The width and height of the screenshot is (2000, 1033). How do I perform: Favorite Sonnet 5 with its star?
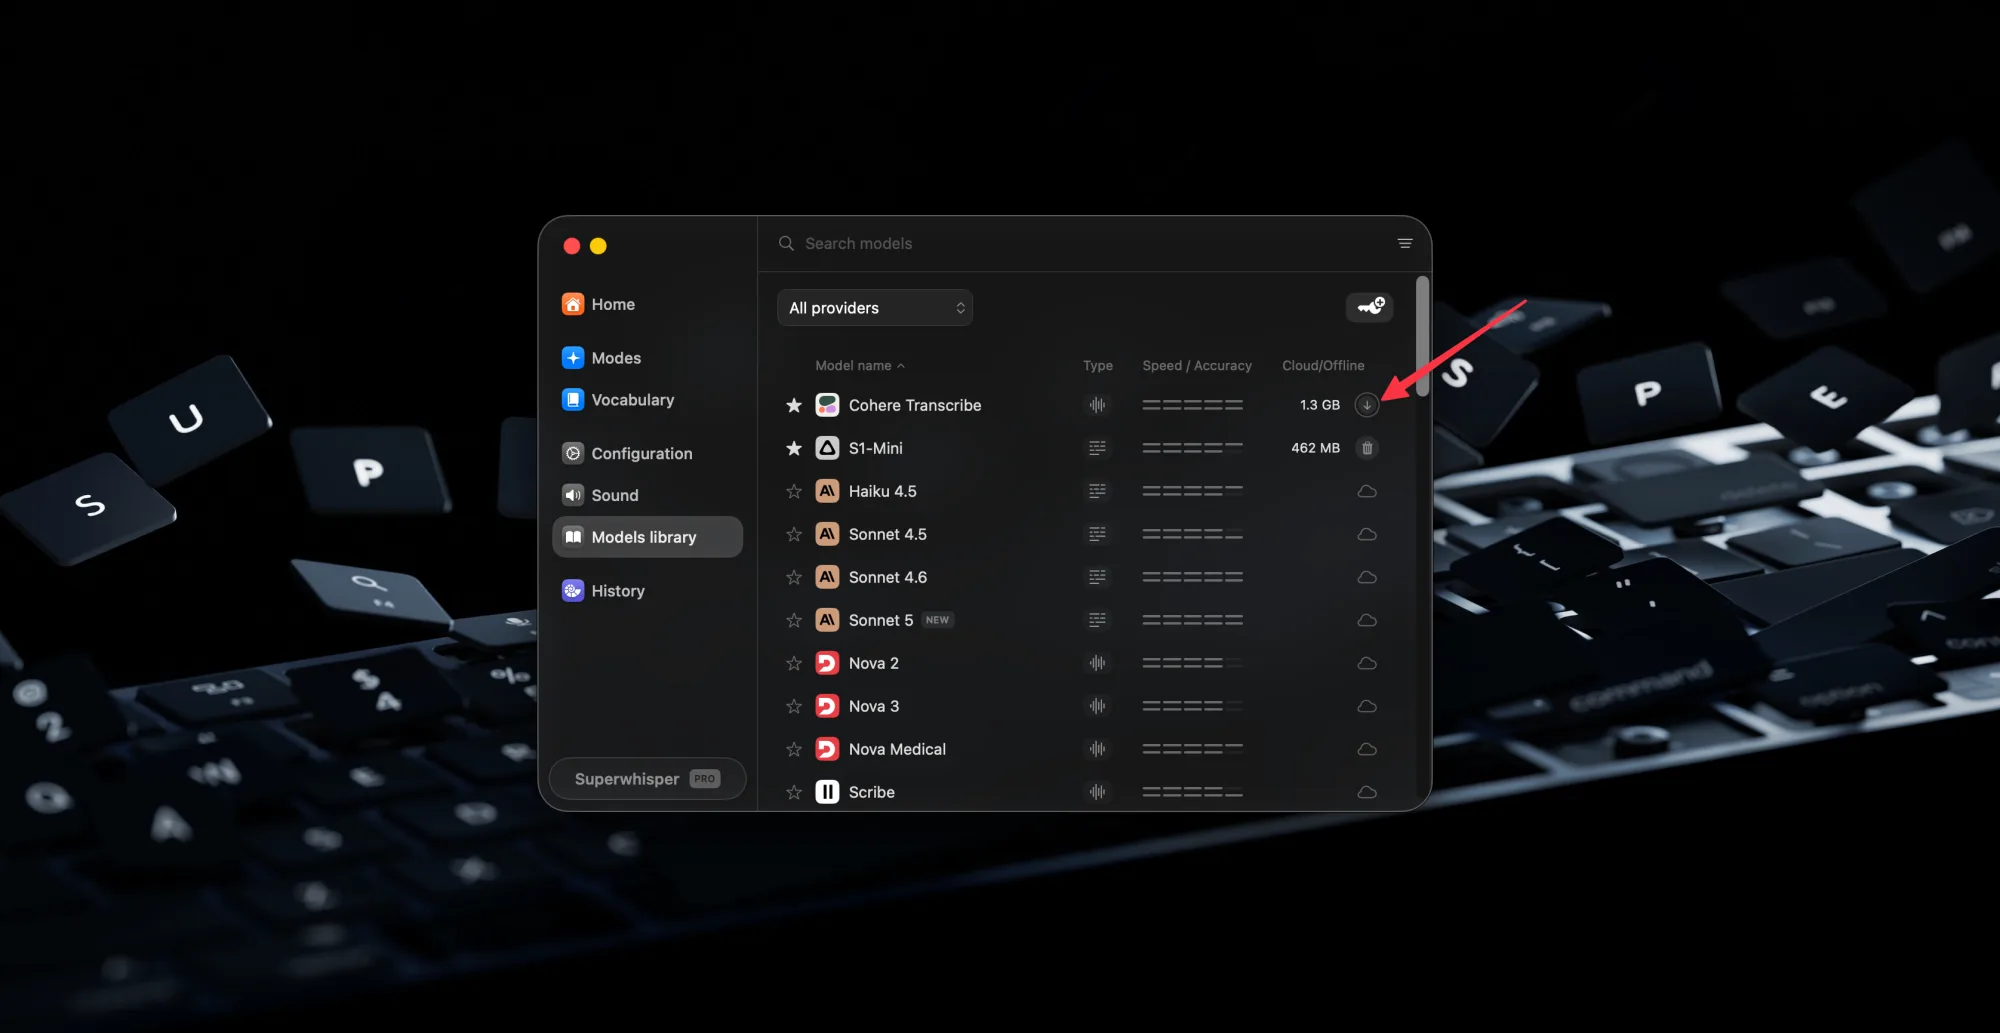[x=794, y=620]
